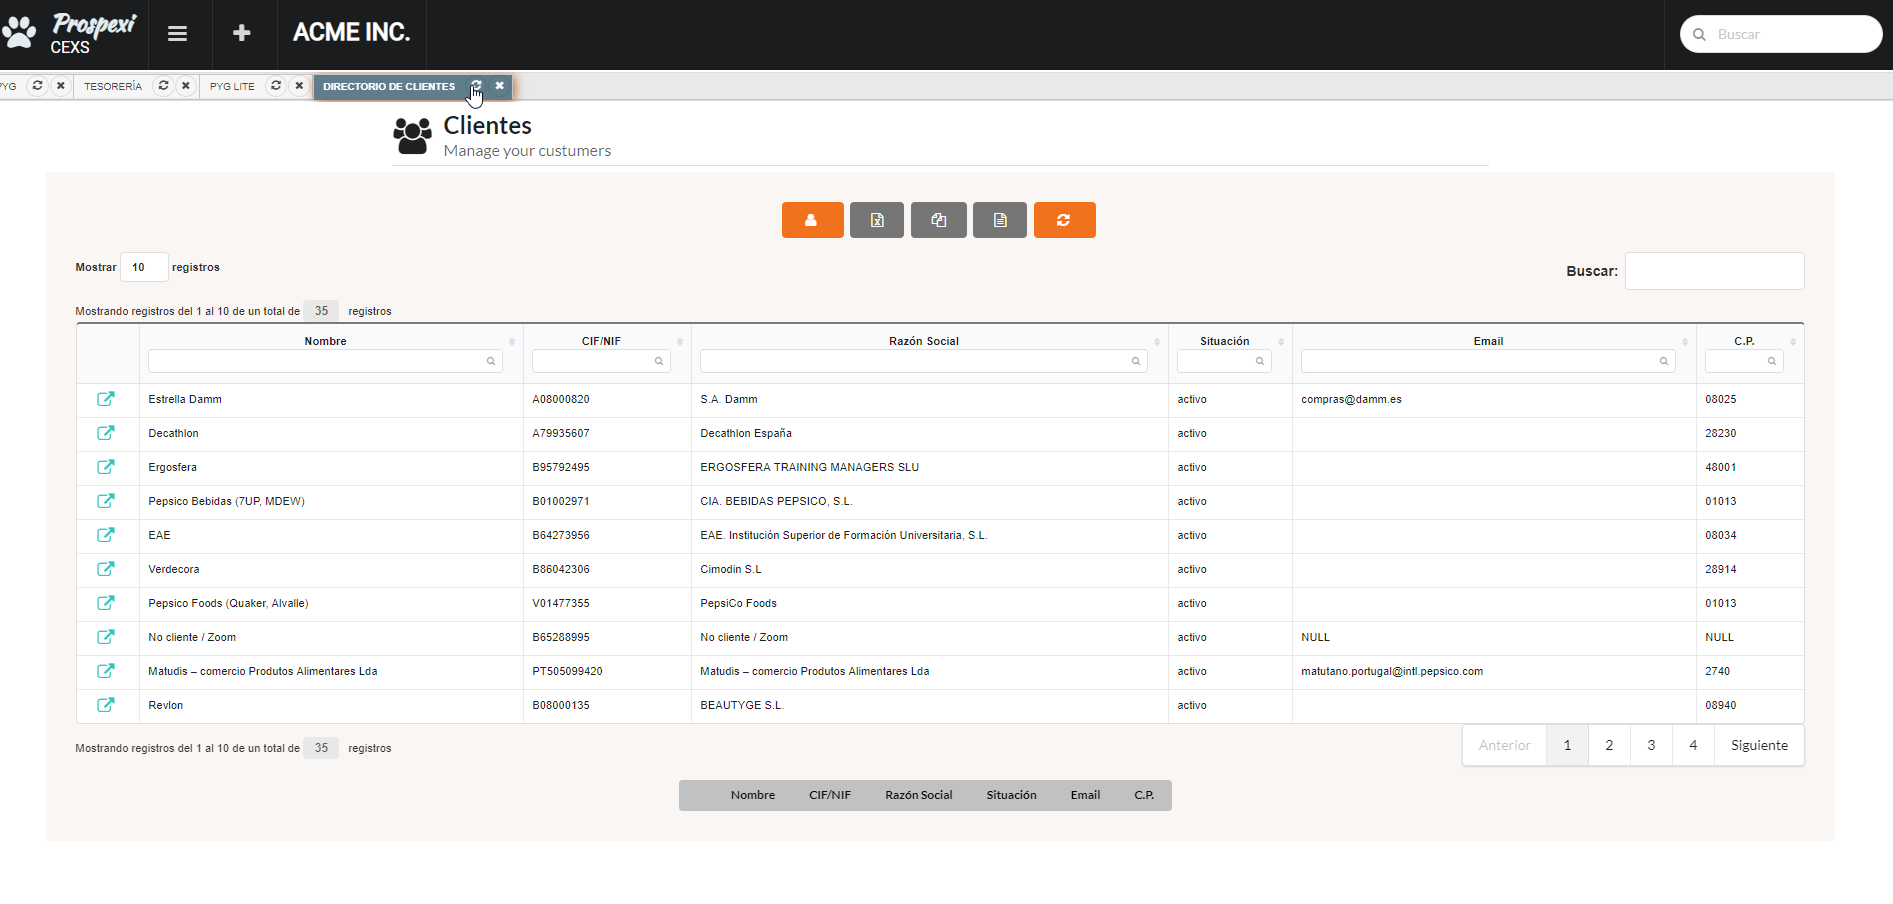Click the Nombre column filter box
The height and width of the screenshot is (904, 1893).
click(x=325, y=361)
